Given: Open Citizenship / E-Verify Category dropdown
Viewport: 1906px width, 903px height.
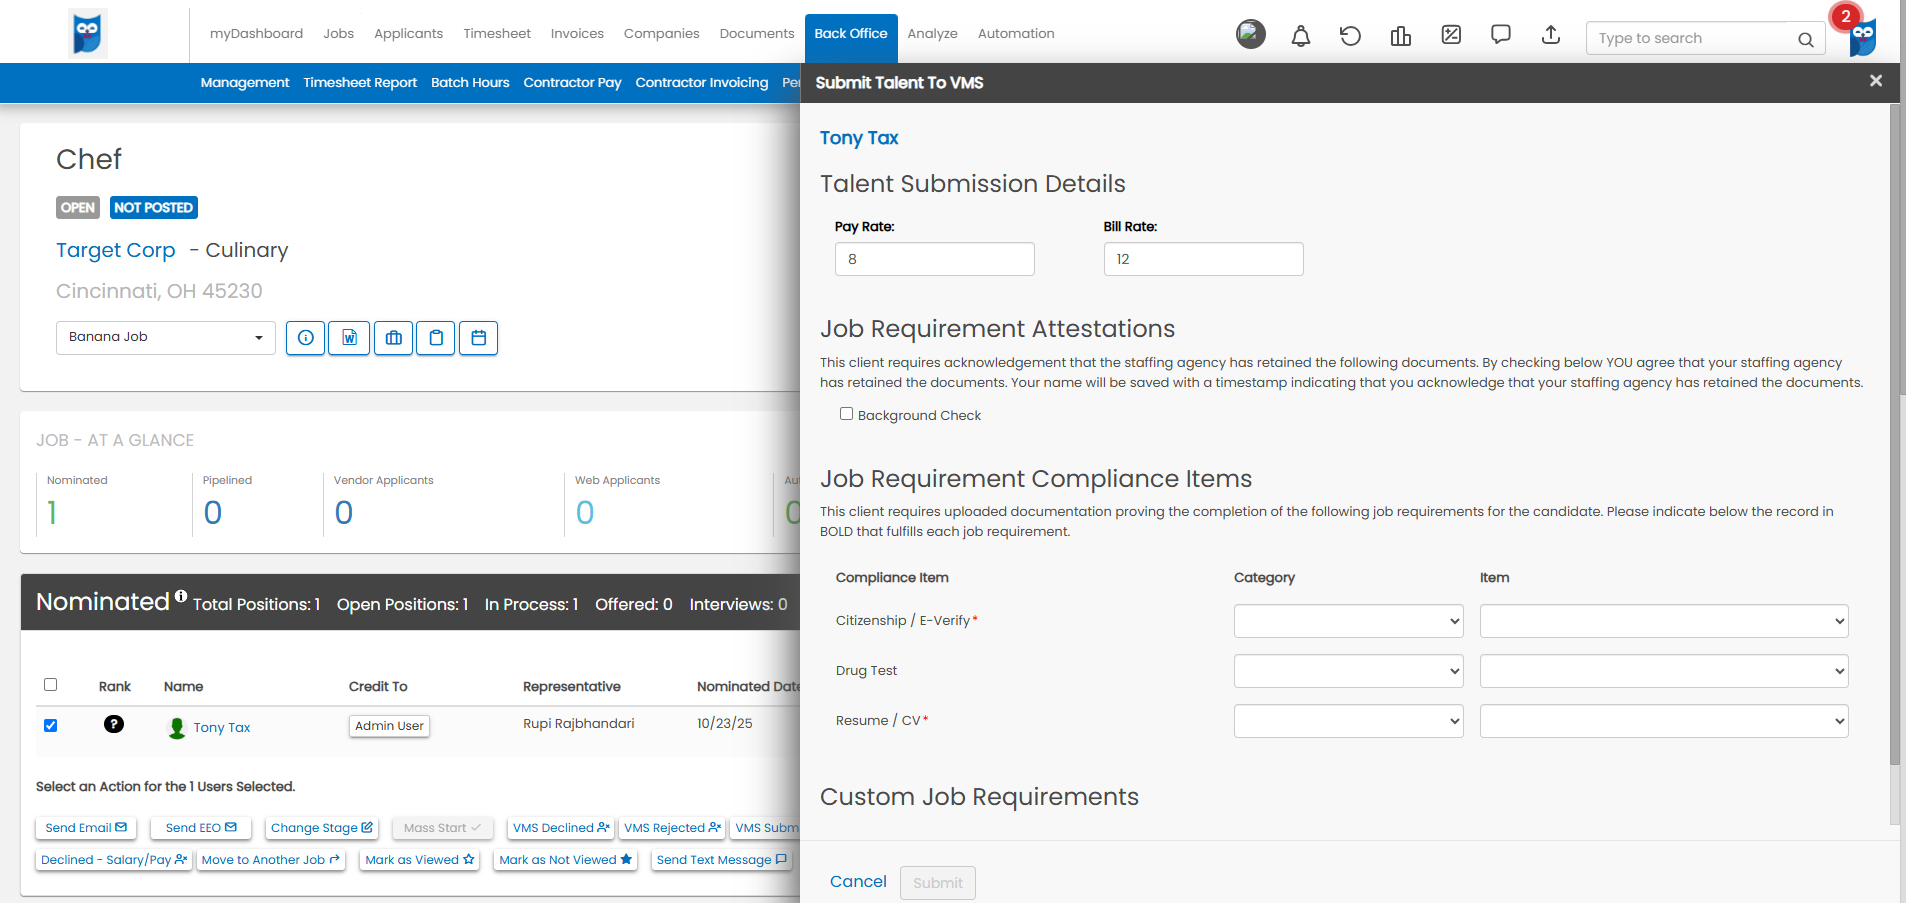Looking at the screenshot, I should point(1348,621).
